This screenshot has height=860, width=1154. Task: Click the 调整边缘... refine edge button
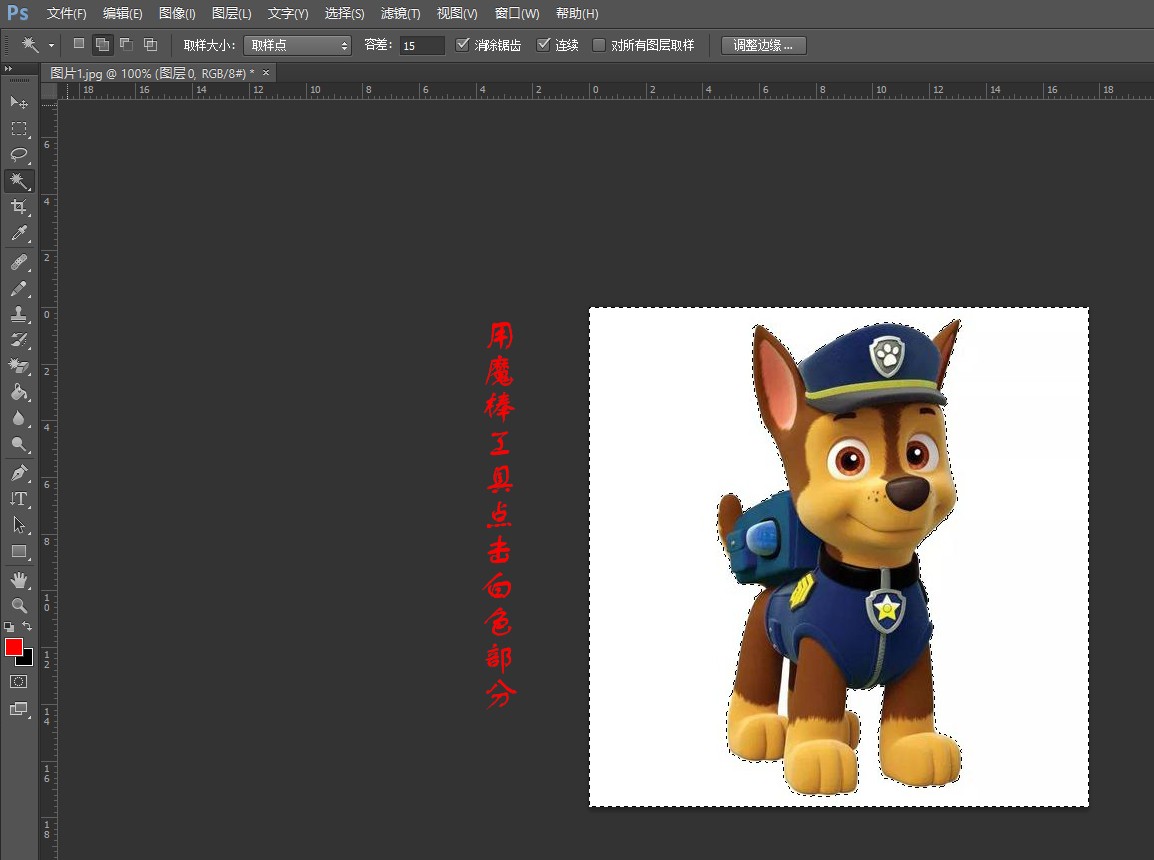pyautogui.click(x=763, y=45)
